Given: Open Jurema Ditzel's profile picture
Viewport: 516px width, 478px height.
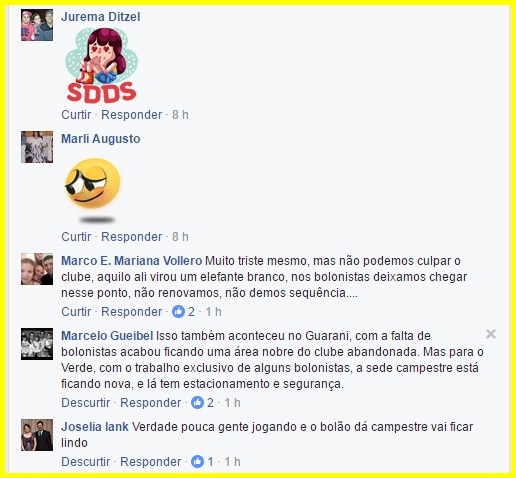Looking at the screenshot, I should pyautogui.click(x=37, y=25).
